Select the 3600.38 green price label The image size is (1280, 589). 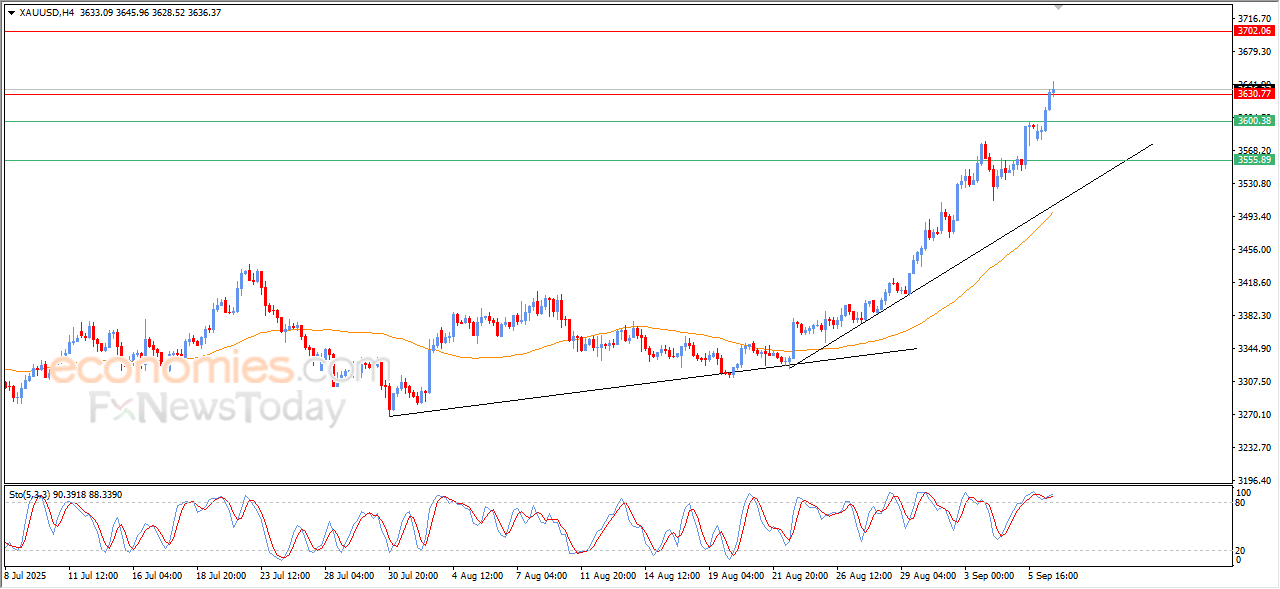1254,121
